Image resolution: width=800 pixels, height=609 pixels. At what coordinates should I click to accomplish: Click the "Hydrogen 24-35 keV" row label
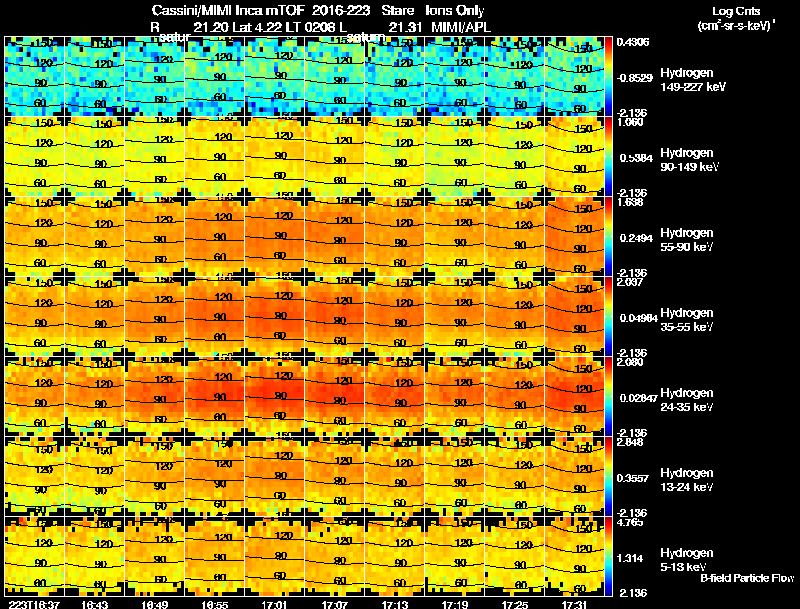pyautogui.click(x=687, y=400)
